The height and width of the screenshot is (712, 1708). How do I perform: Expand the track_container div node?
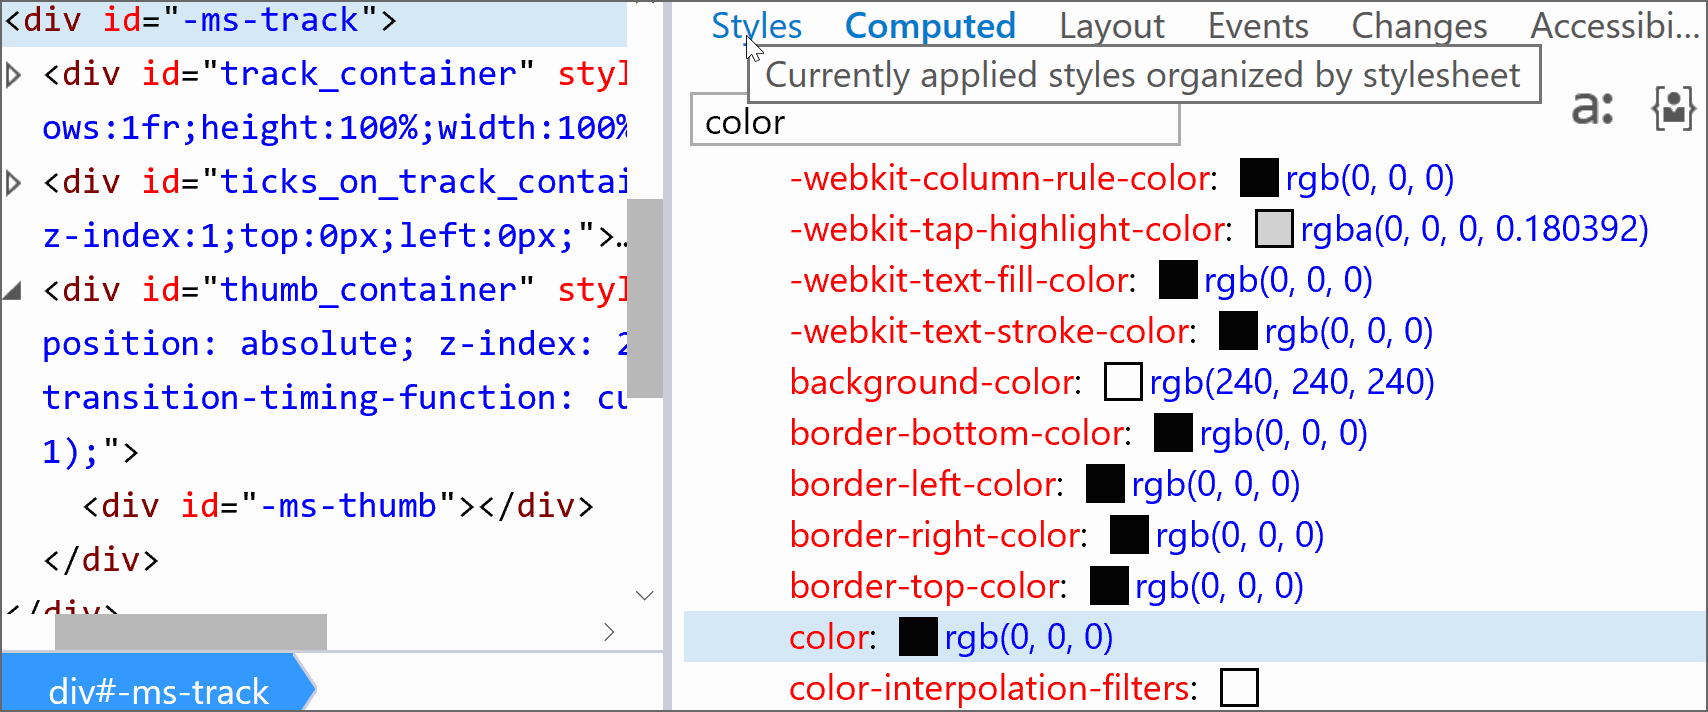(14, 75)
